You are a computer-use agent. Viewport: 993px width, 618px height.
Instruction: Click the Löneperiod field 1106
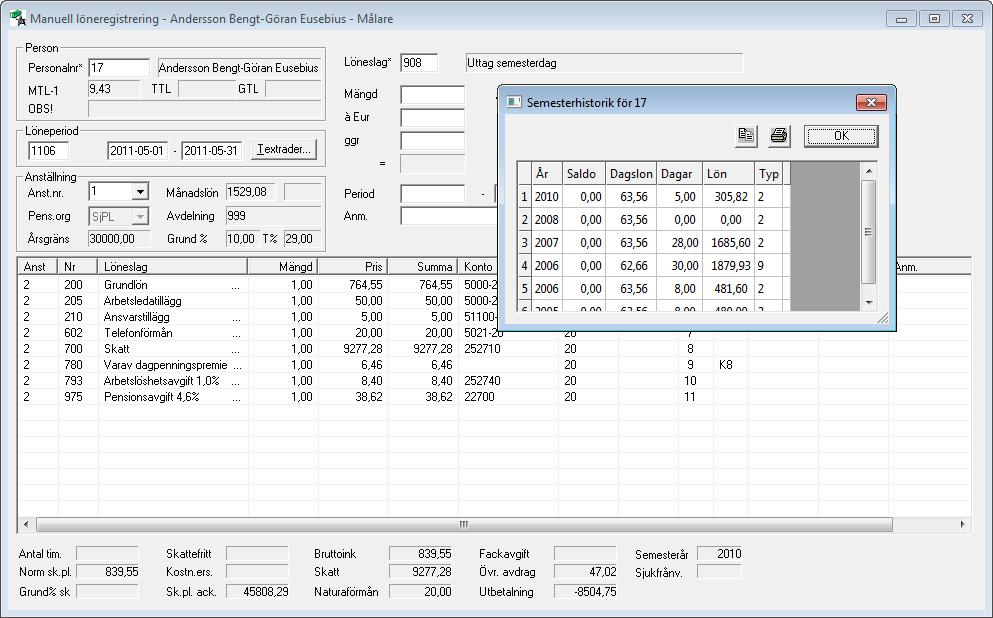[x=49, y=151]
